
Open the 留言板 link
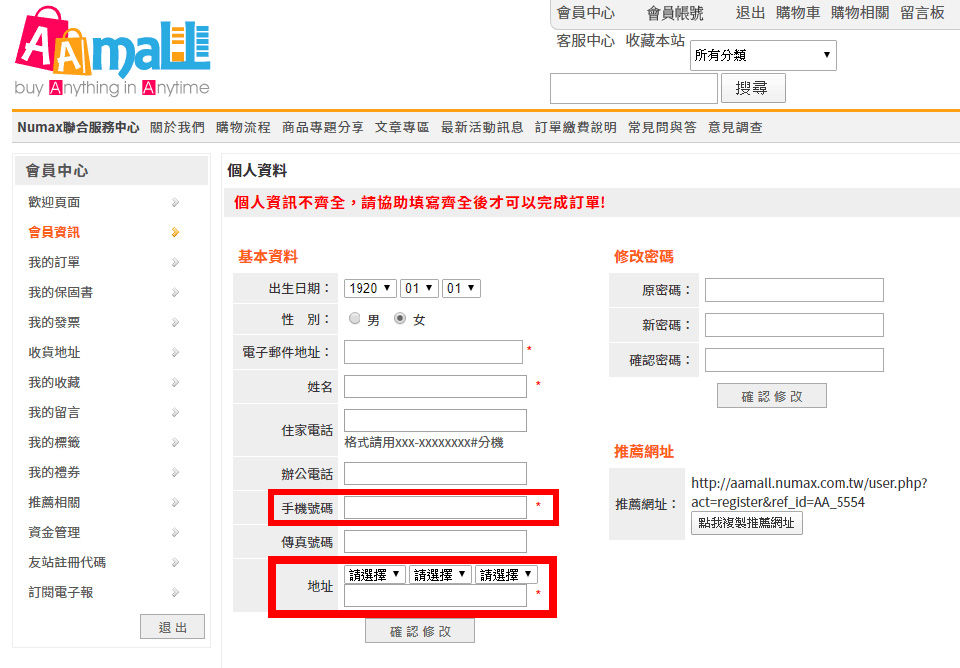pyautogui.click(x=922, y=13)
